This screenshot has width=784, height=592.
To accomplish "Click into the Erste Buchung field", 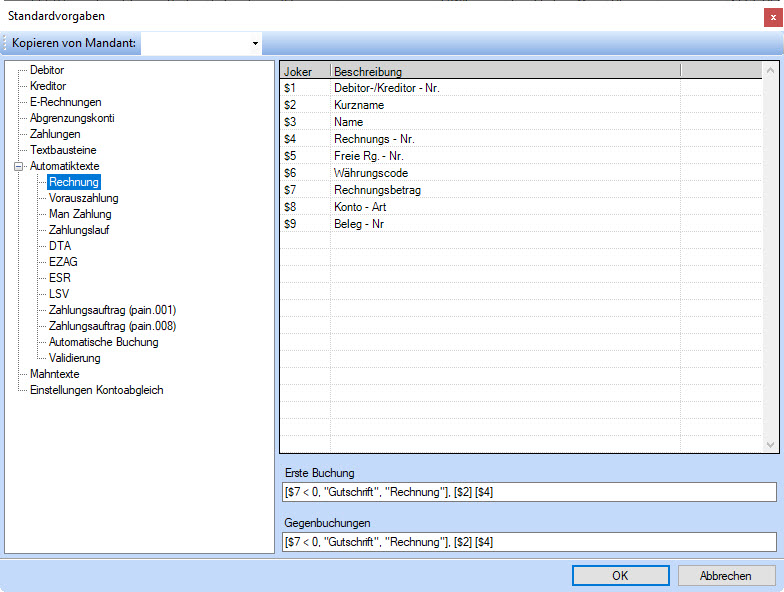I will click(x=528, y=492).
